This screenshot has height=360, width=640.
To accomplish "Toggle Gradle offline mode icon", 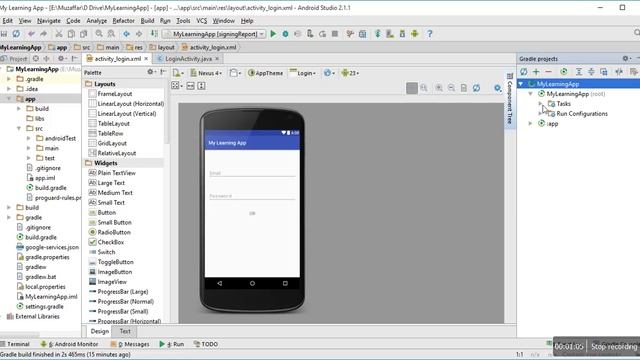I will coord(619,72).
